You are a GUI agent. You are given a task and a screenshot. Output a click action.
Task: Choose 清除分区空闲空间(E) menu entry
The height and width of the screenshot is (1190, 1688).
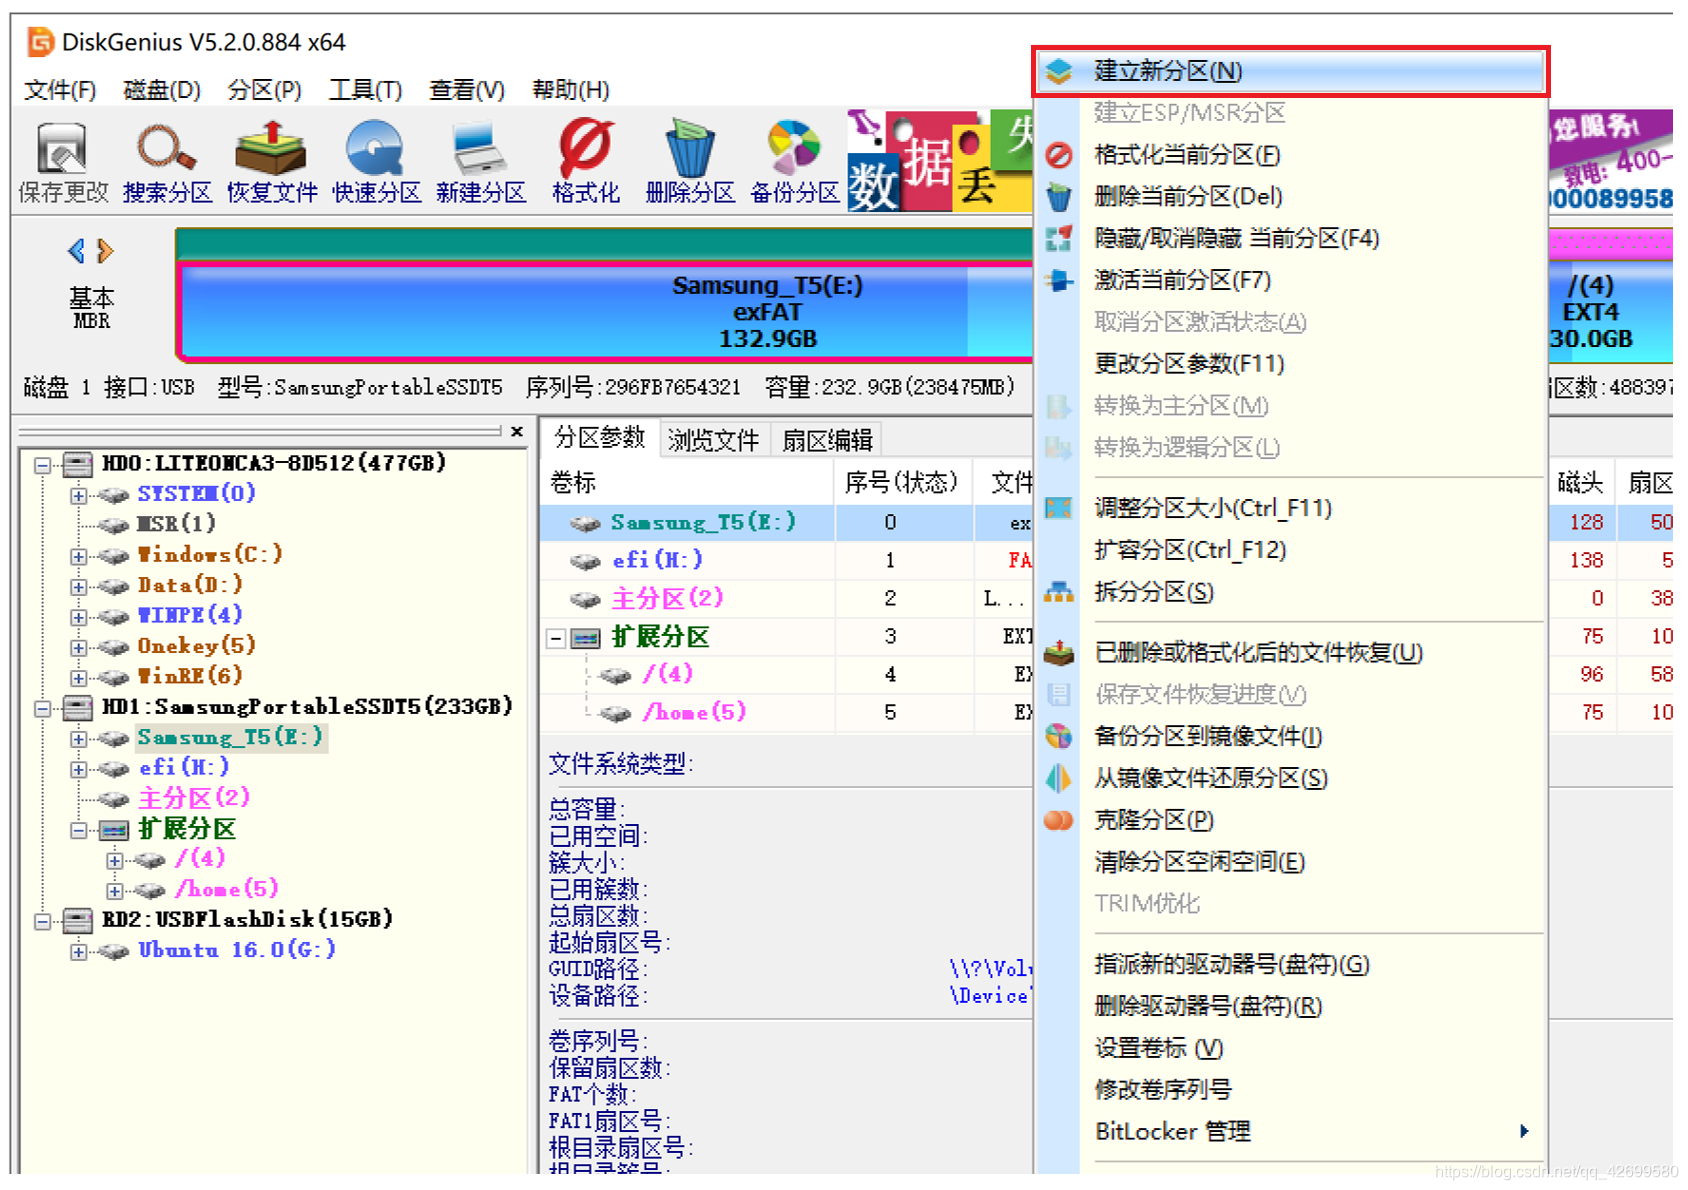1199,862
